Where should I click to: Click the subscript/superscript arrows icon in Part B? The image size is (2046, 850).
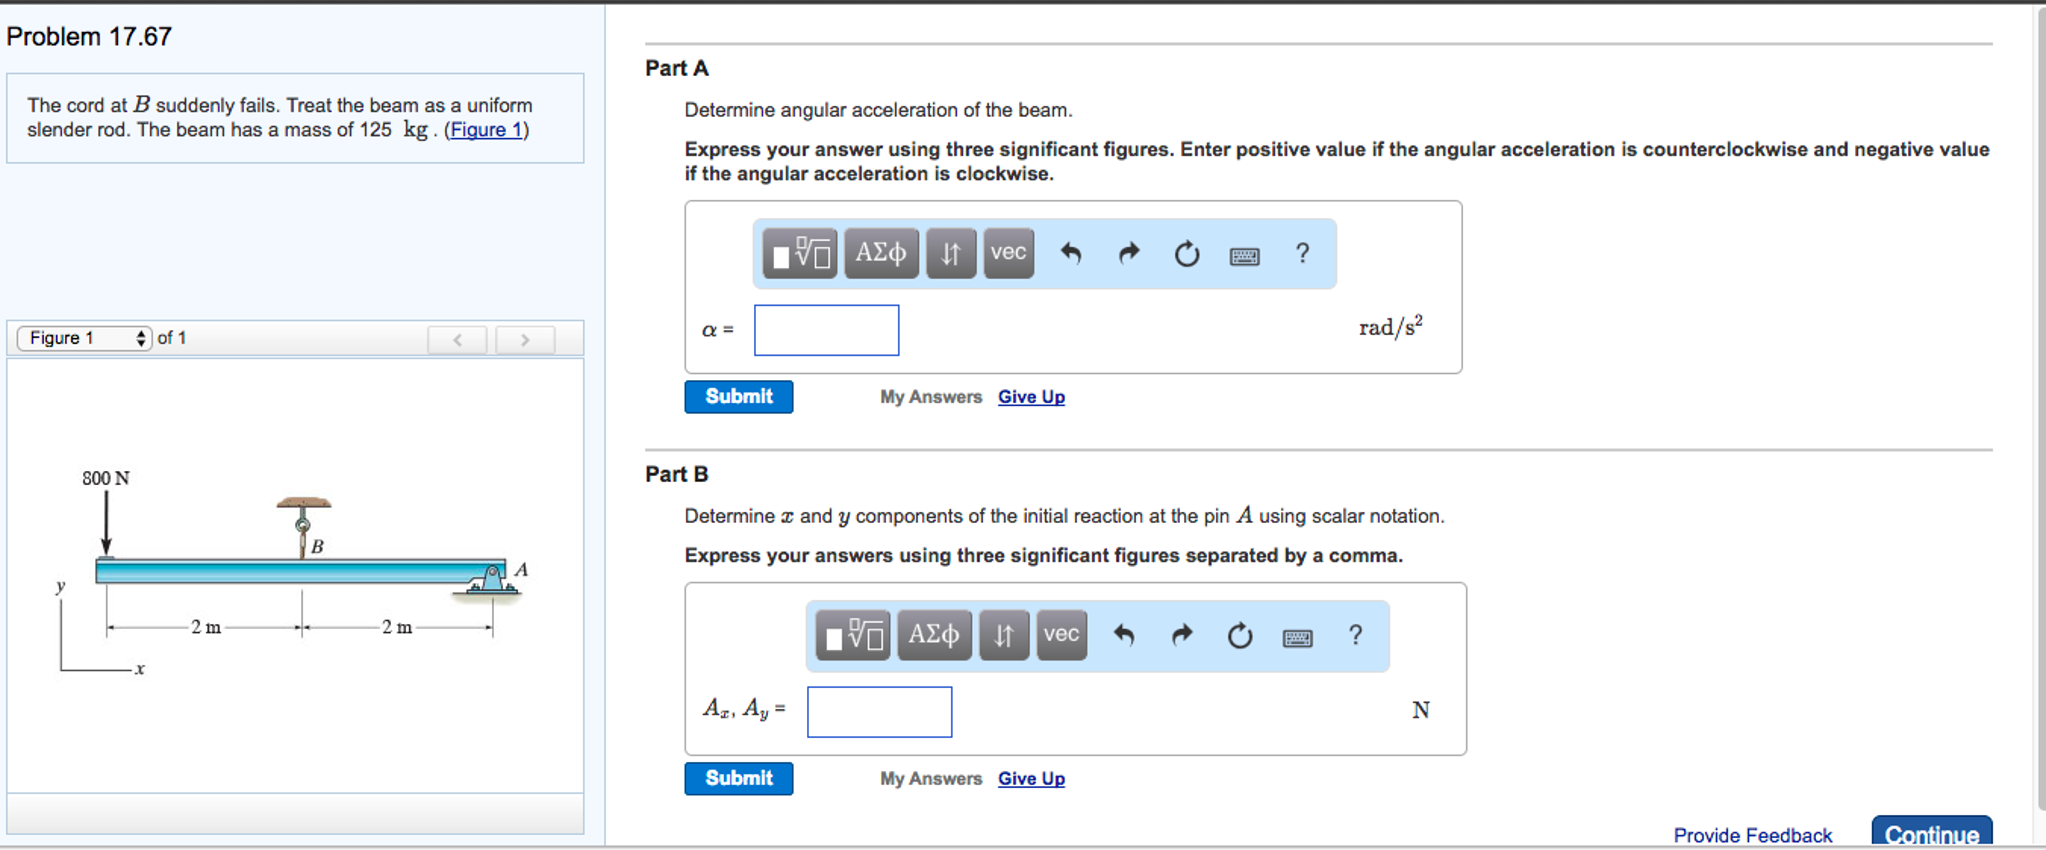point(1003,636)
